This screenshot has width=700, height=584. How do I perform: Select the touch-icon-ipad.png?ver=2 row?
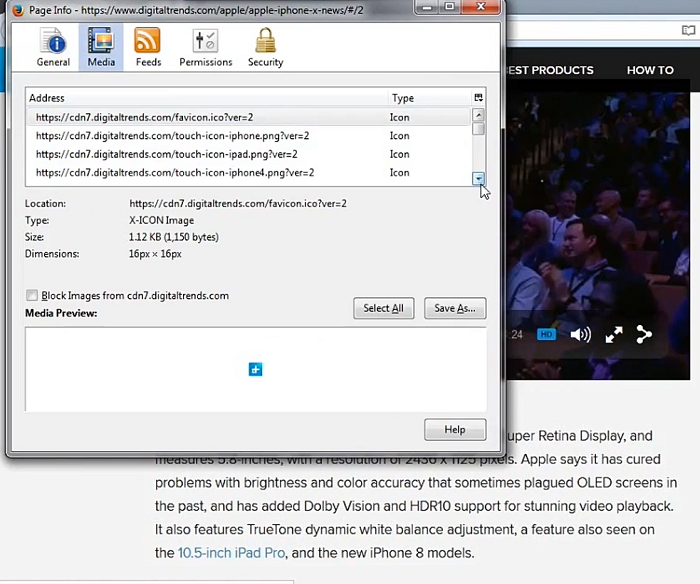click(248, 154)
